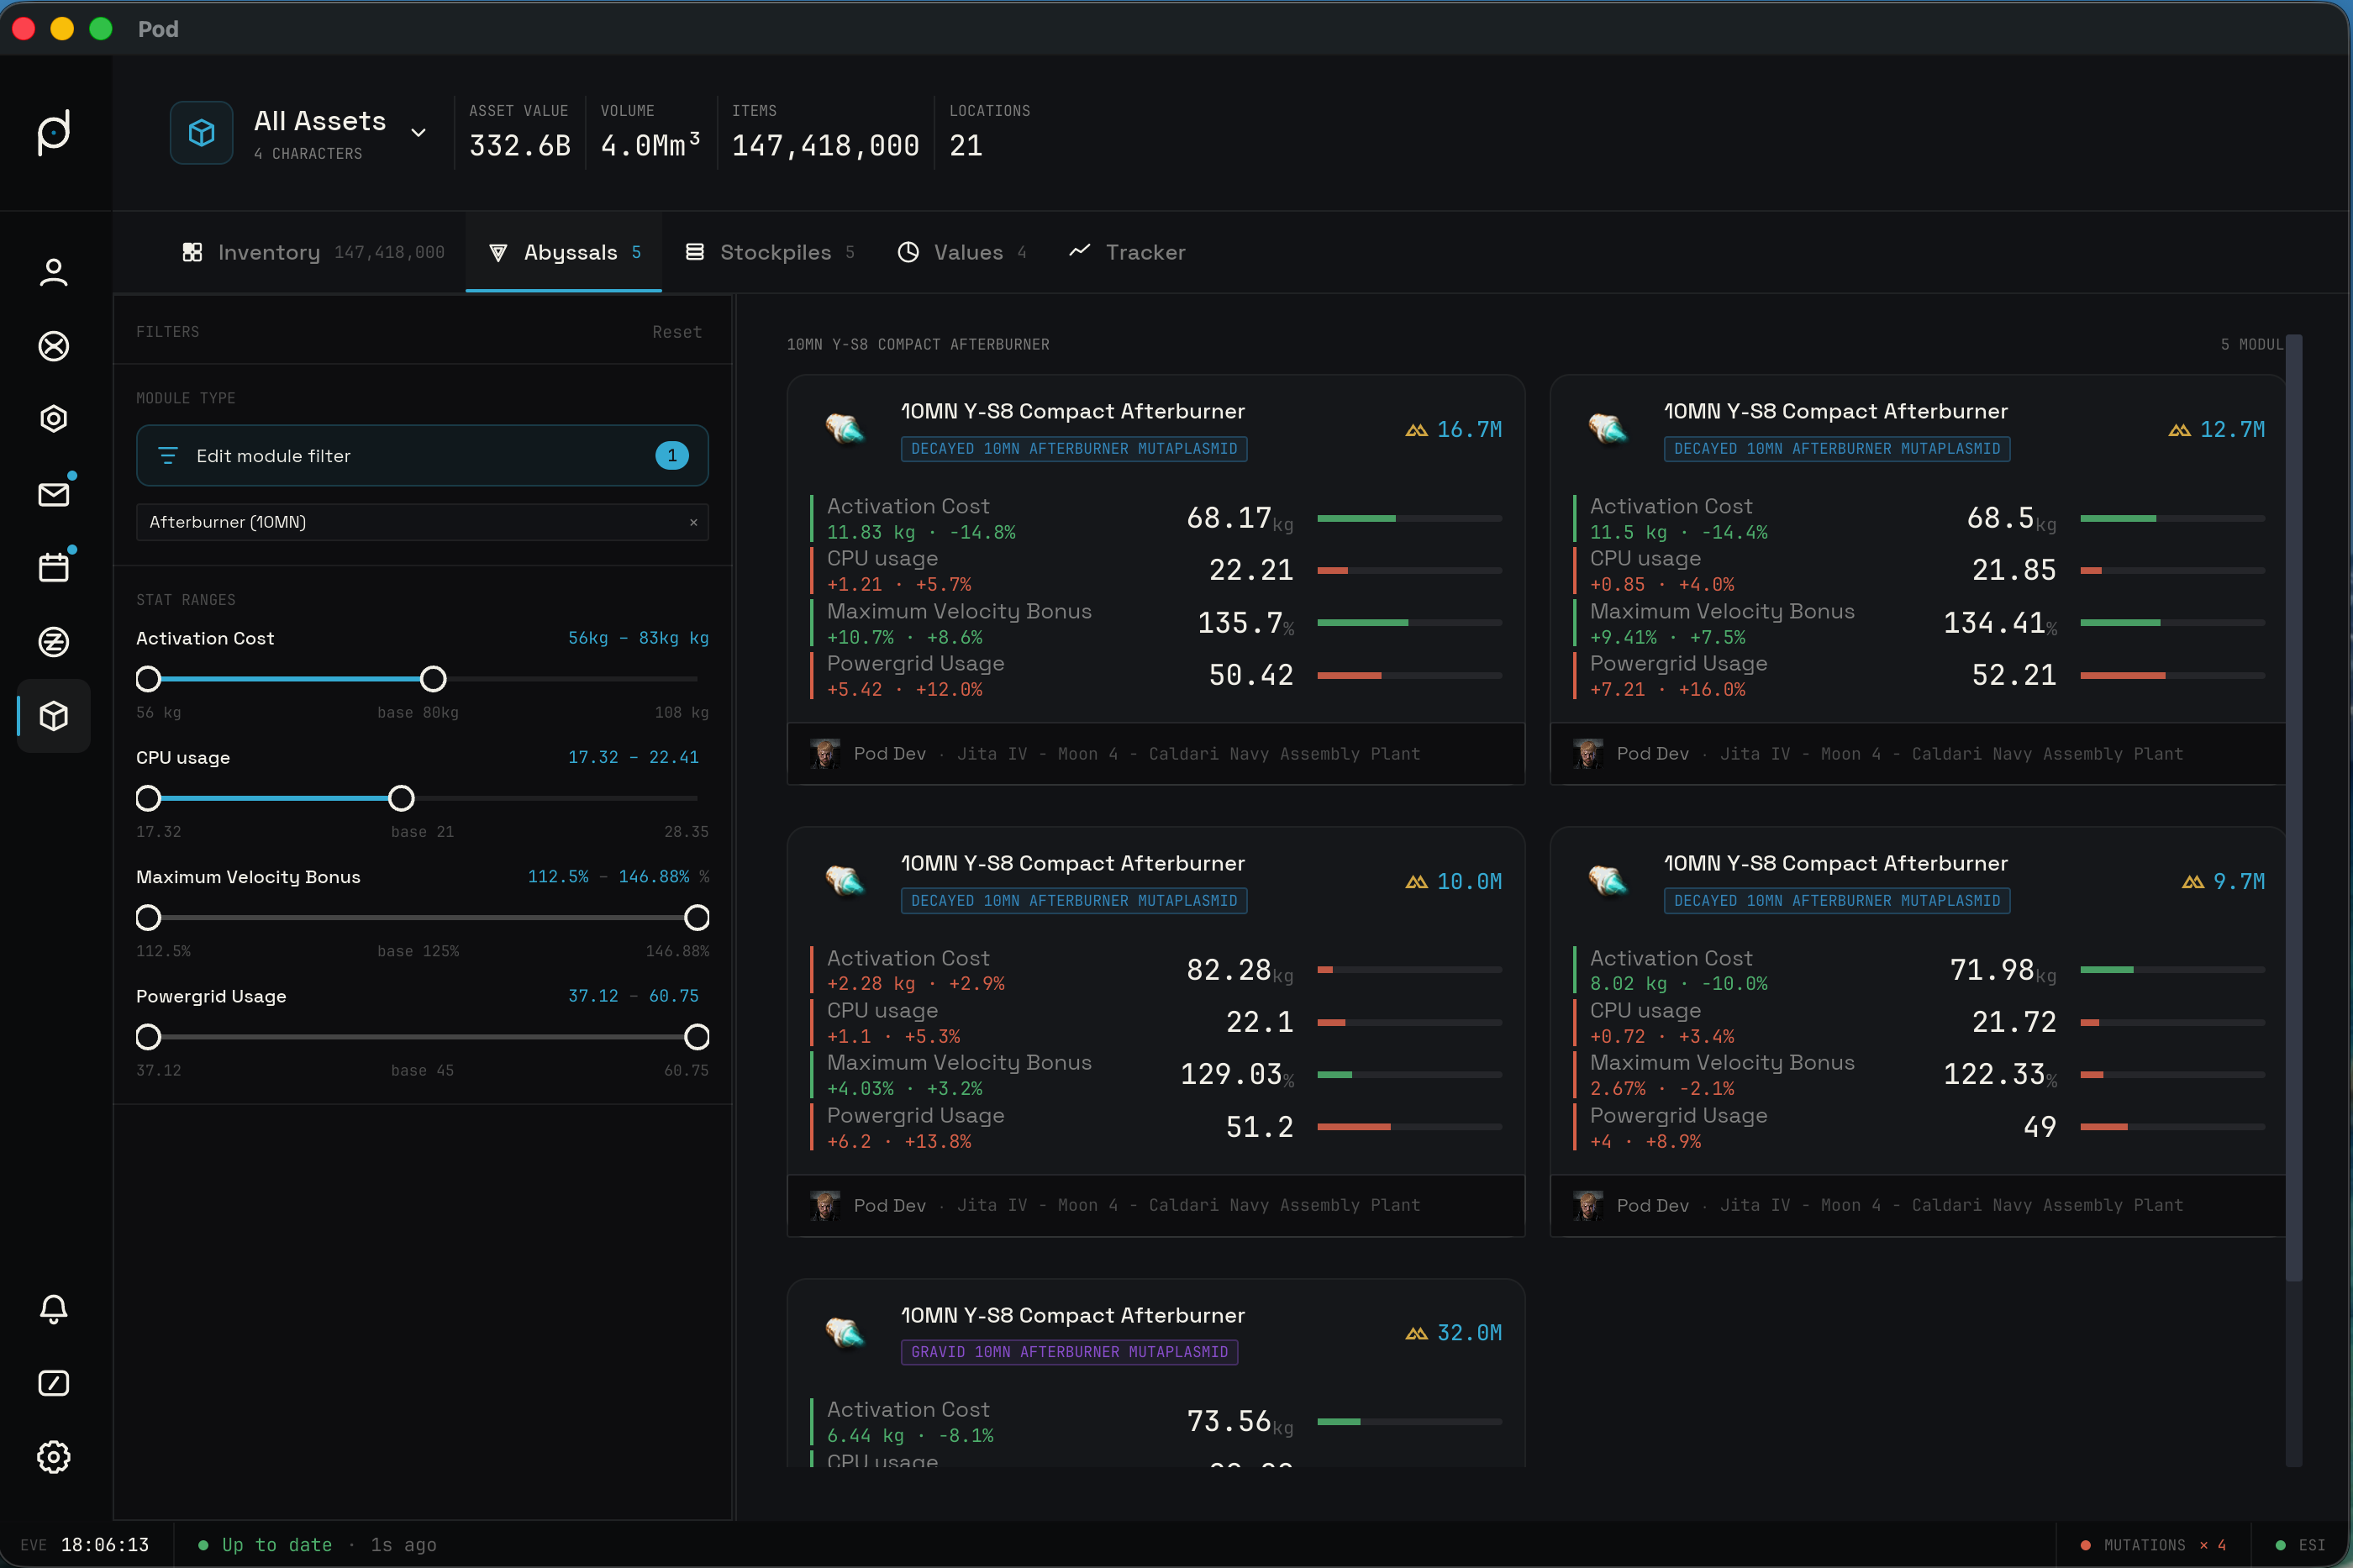Click the Decayed Mutaplasmid tag on the 16.7M card
The image size is (2353, 1568).
[x=1074, y=449]
